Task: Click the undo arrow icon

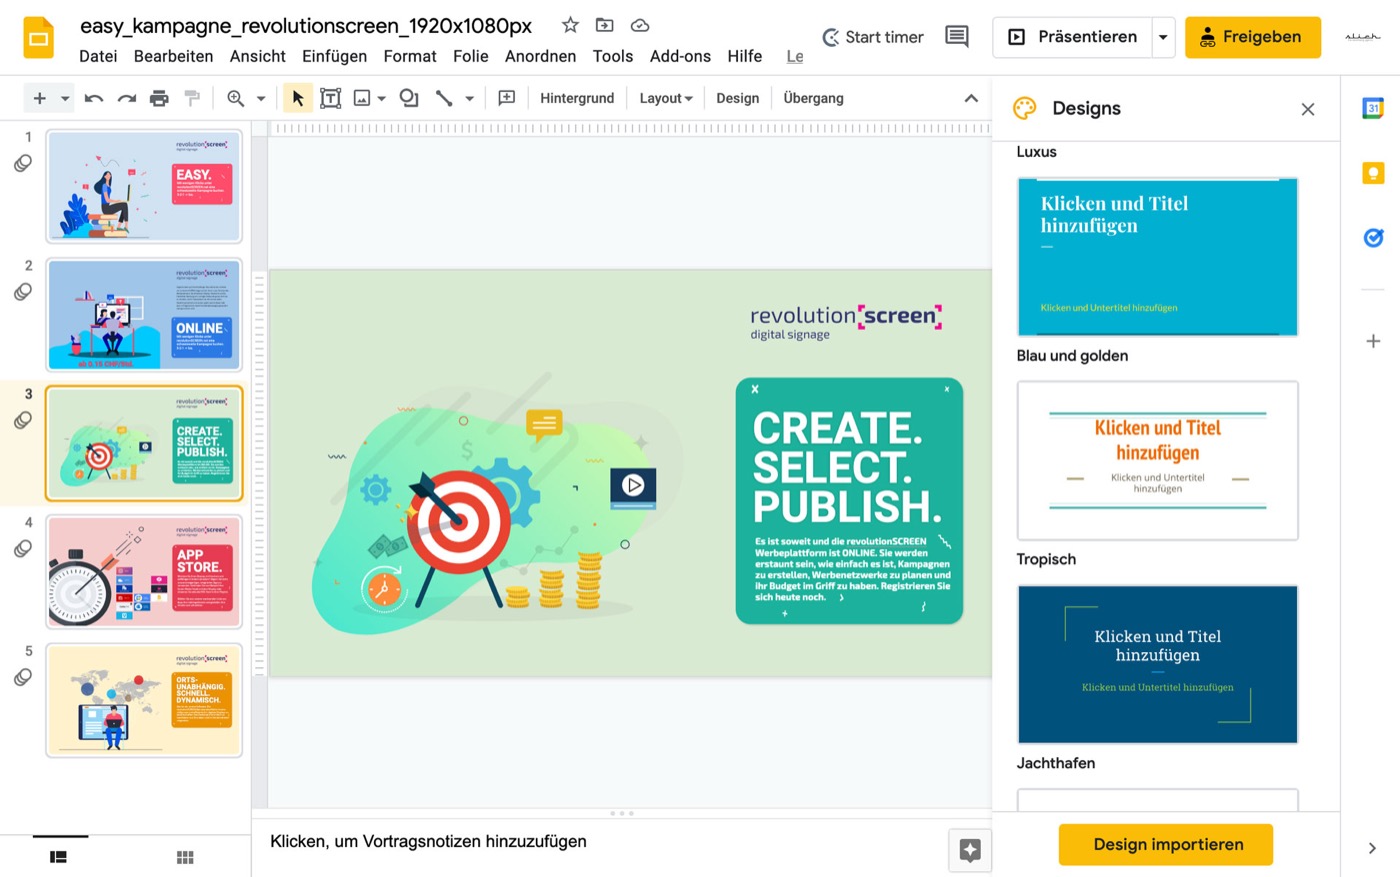Action: (x=93, y=98)
